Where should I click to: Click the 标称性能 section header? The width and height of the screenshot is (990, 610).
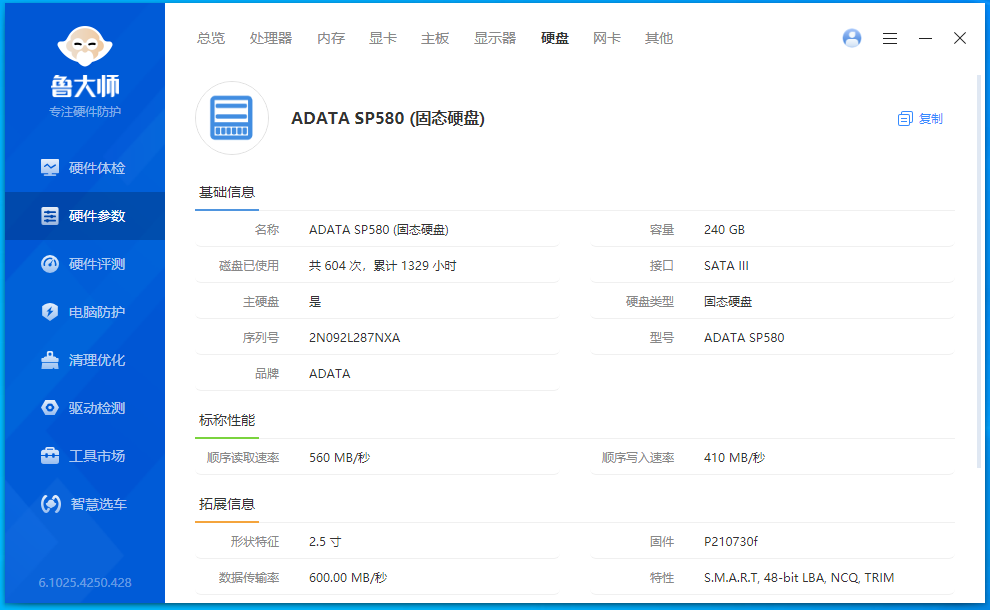click(227, 421)
